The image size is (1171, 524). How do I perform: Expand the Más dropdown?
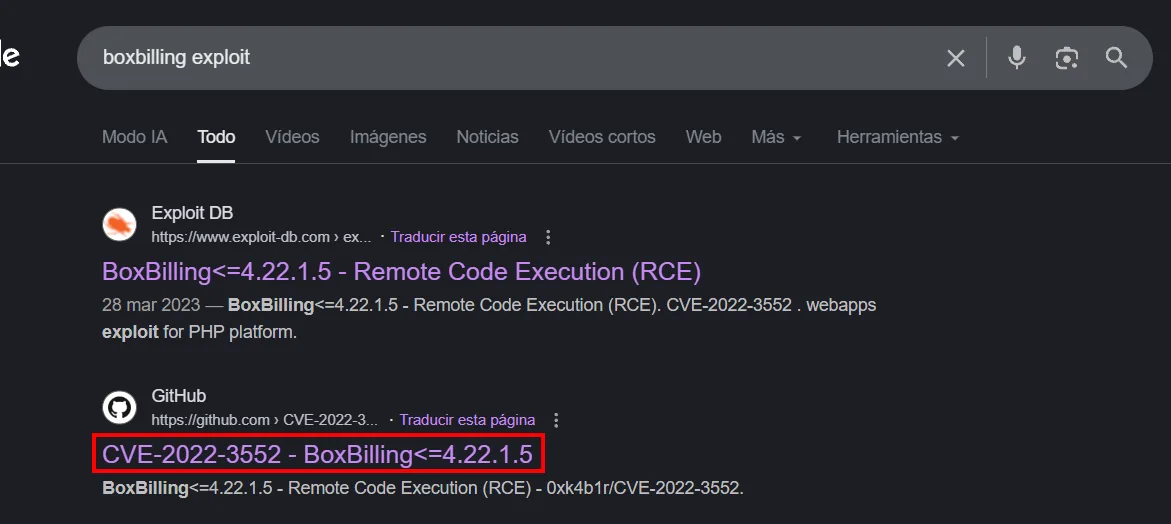777,137
